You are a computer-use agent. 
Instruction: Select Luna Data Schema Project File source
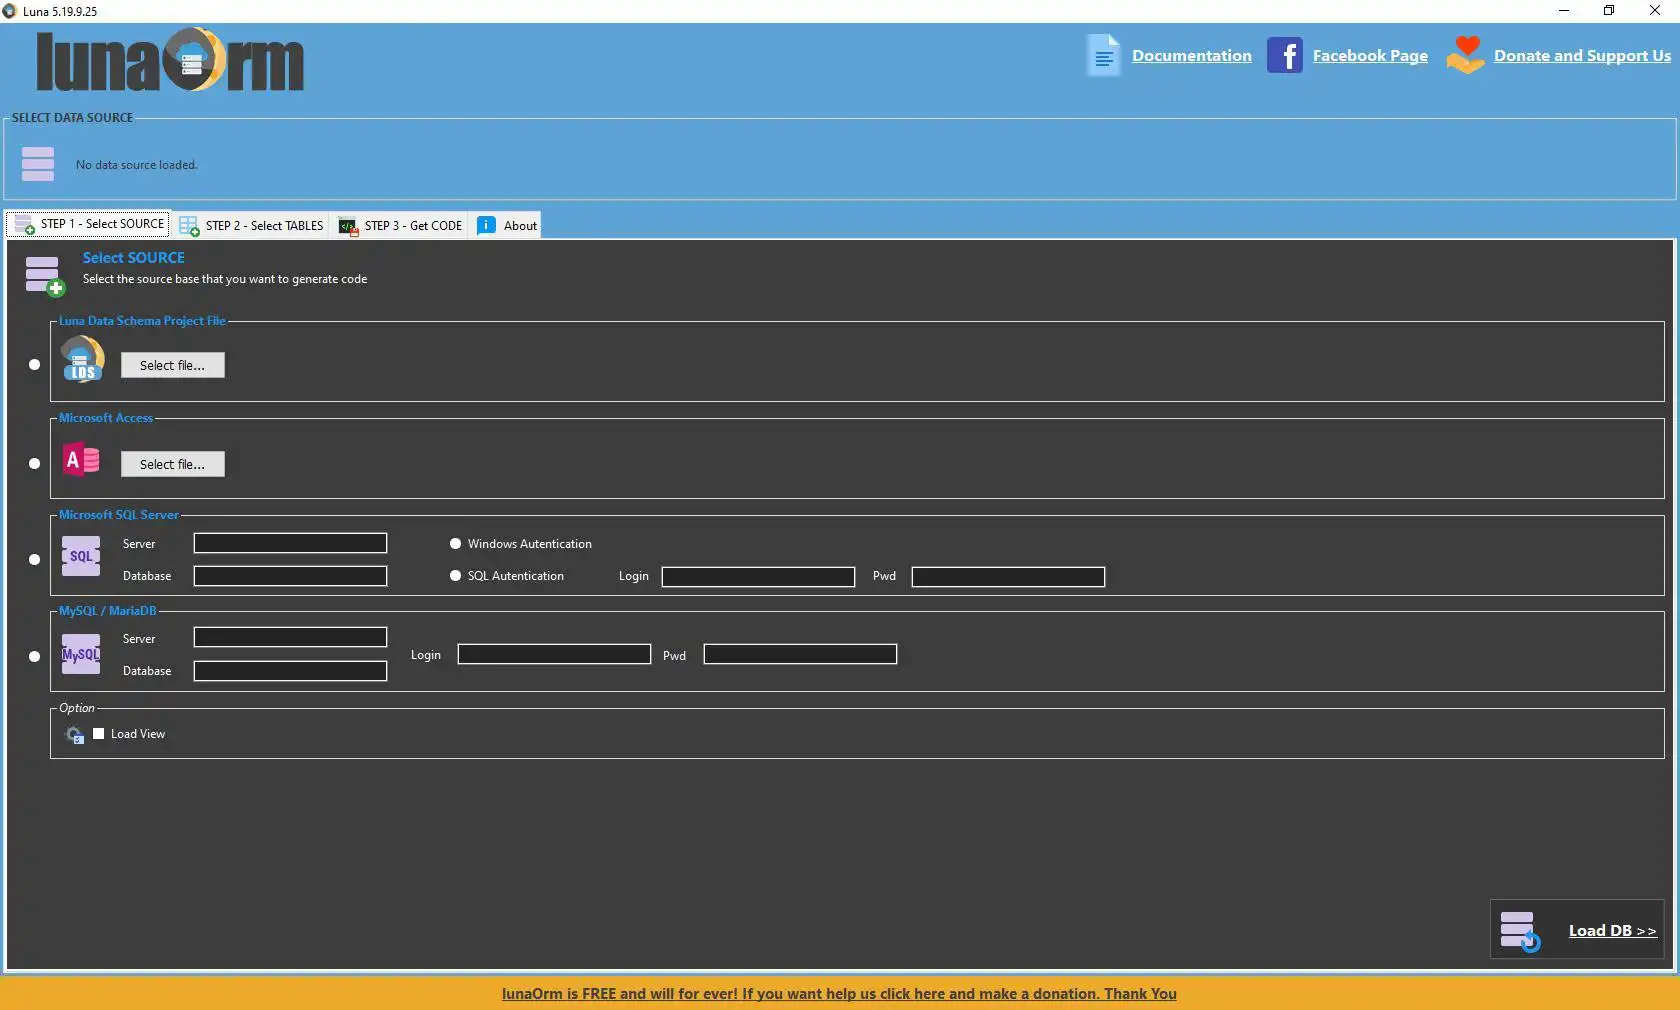35,365
